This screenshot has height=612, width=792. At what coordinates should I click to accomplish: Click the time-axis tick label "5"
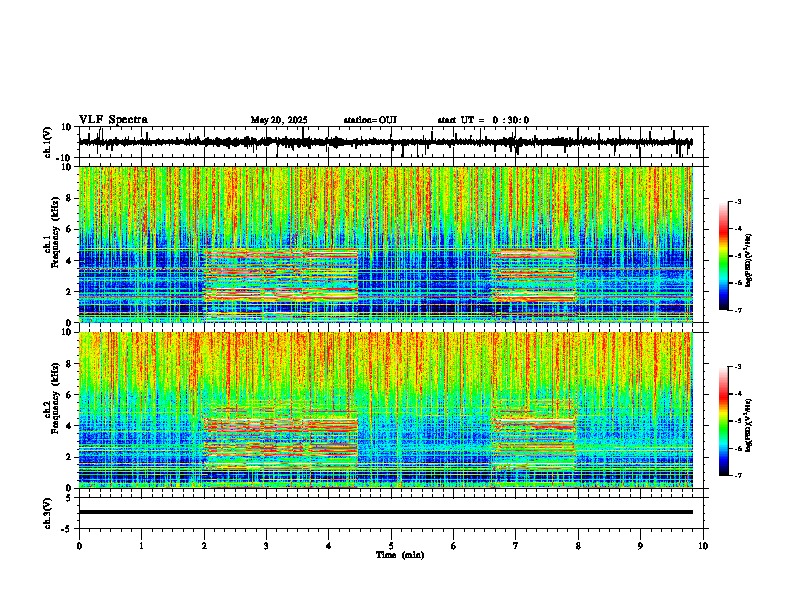391,546
